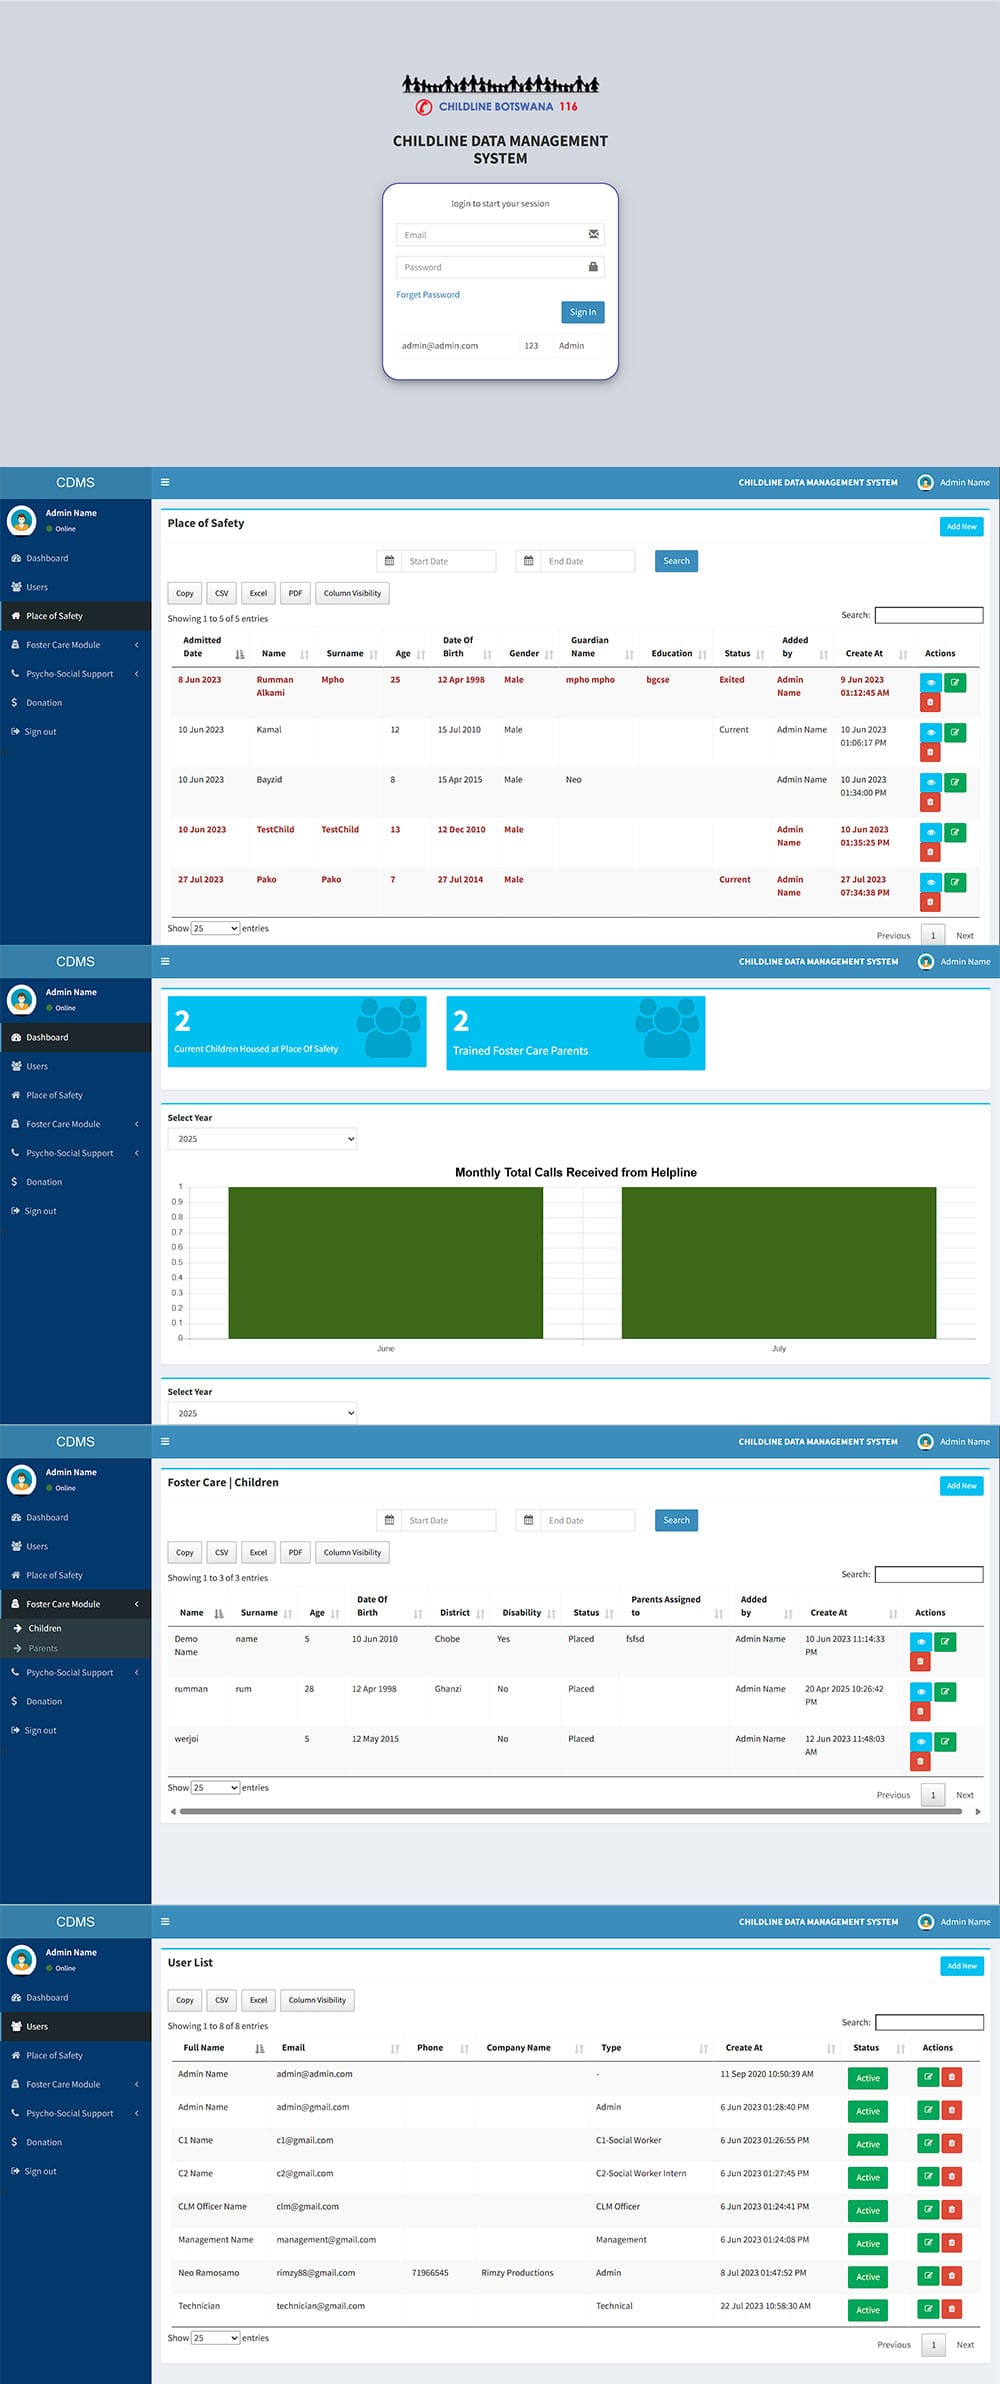Toggle the Active status for C1 Name user
Image resolution: width=1000 pixels, height=2384 pixels.
pyautogui.click(x=868, y=2144)
